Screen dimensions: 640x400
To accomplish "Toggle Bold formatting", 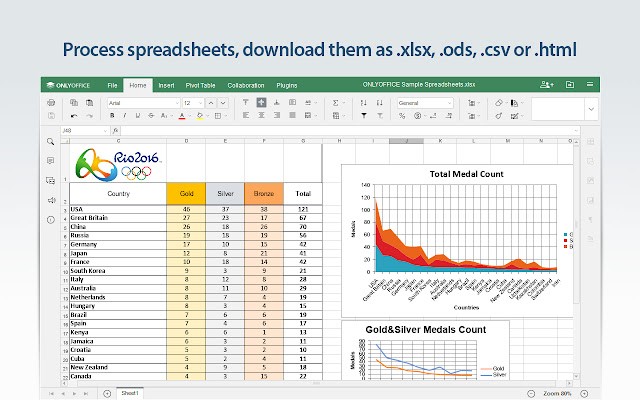I will tap(112, 116).
